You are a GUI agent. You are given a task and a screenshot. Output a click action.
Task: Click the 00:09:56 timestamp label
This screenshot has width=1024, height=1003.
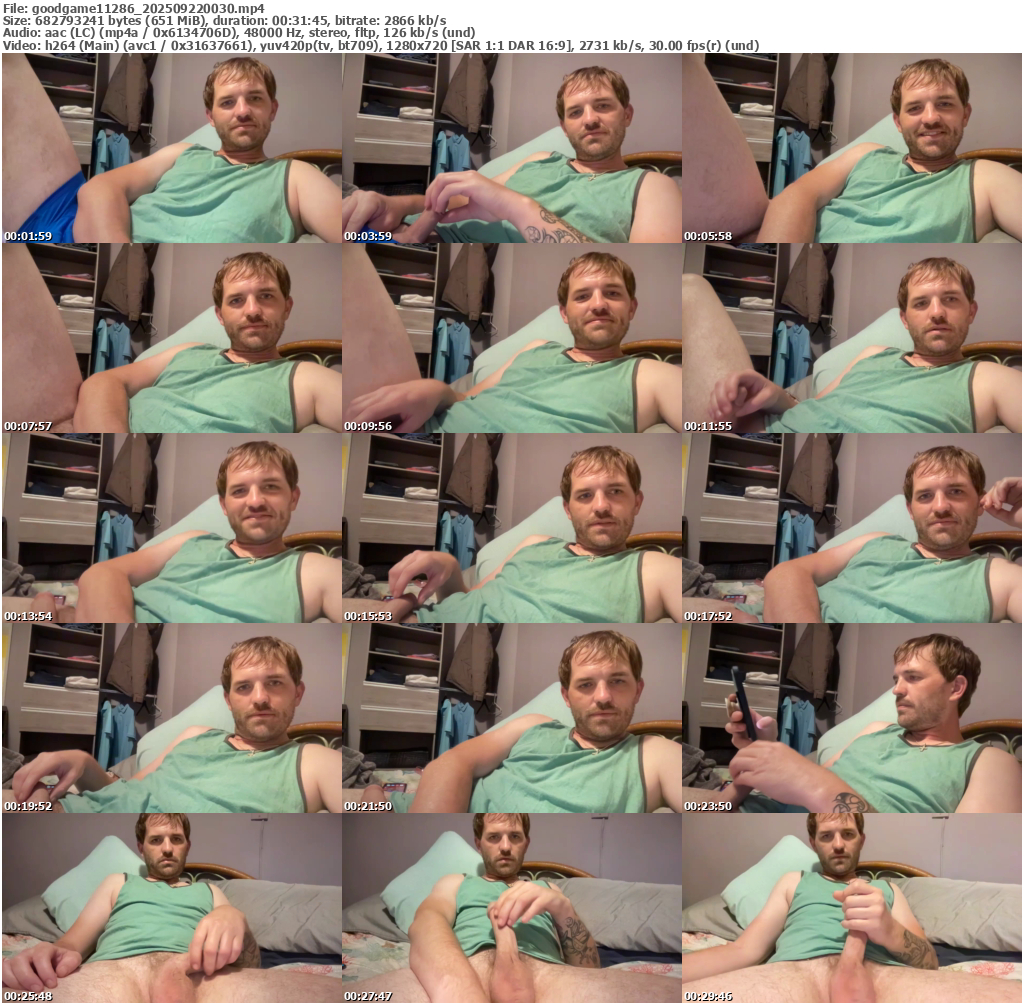368,426
